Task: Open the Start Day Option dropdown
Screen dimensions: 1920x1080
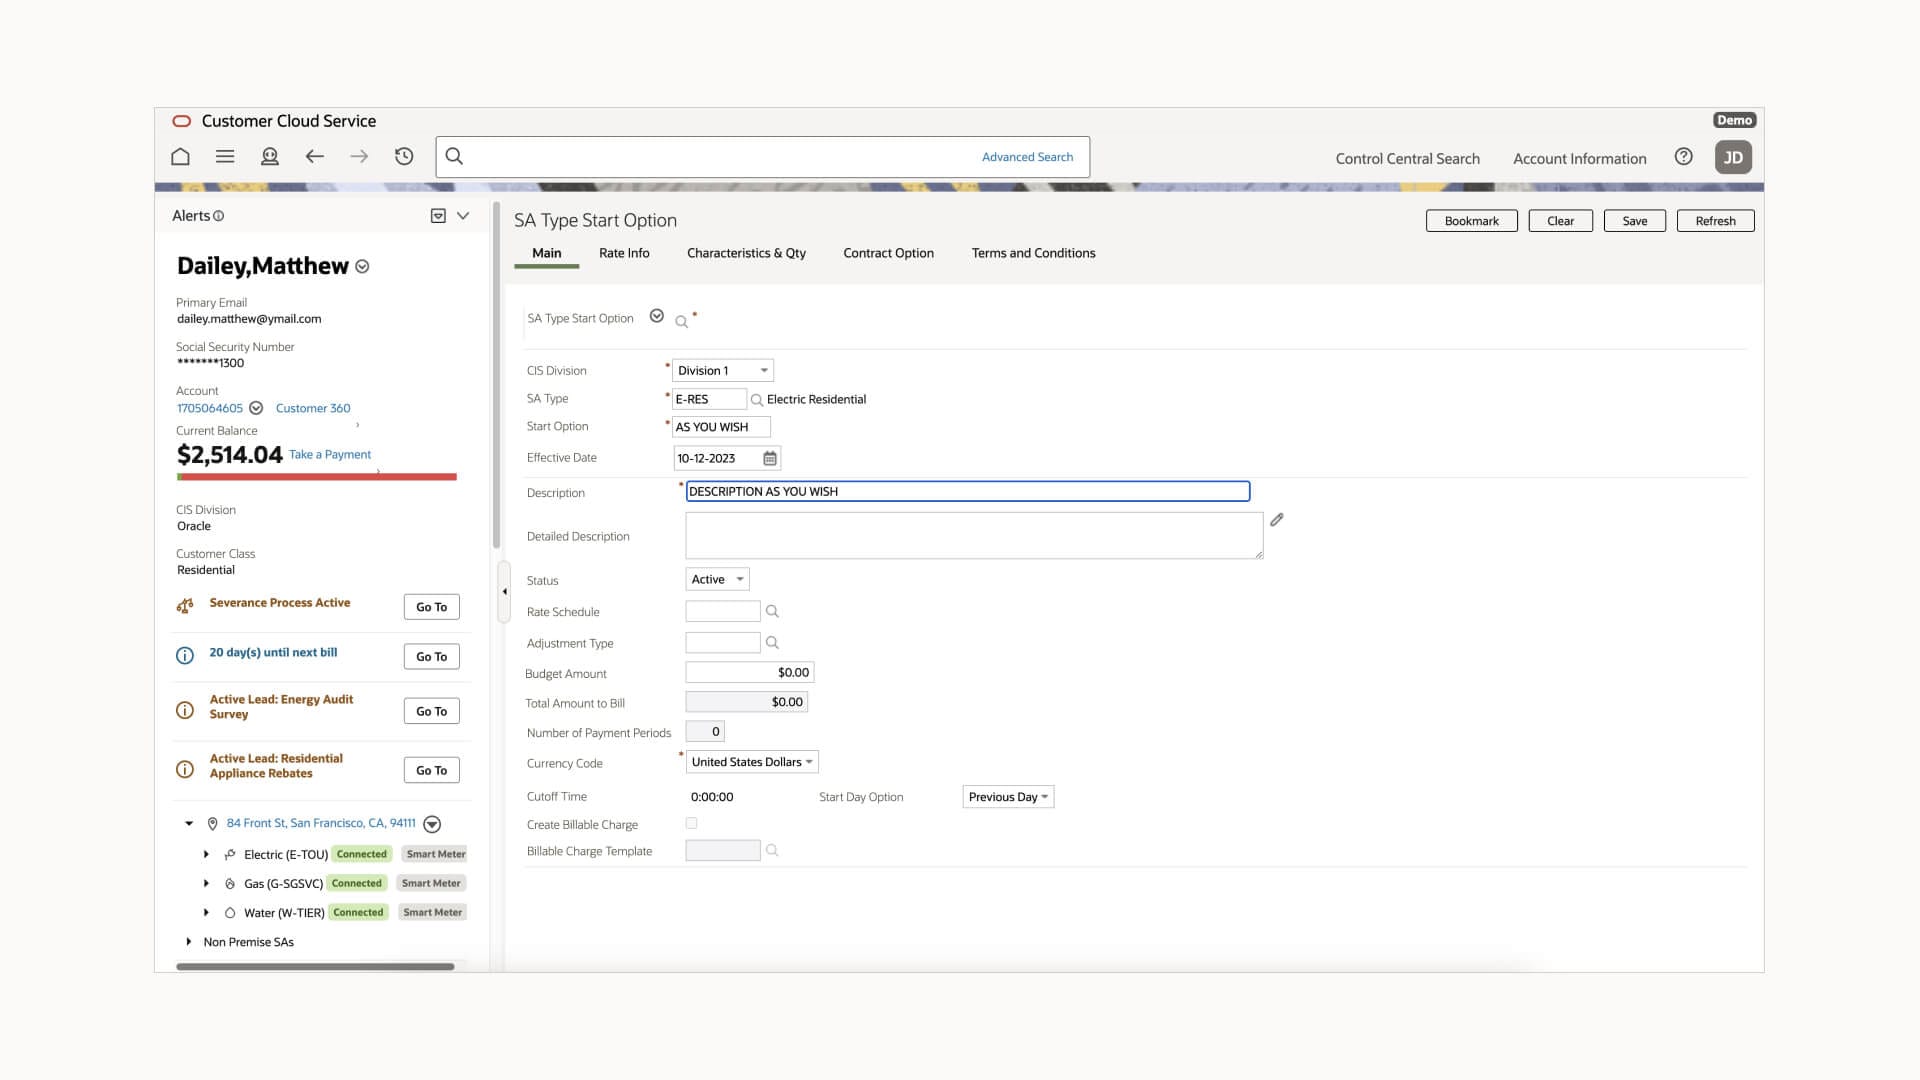Action: pyautogui.click(x=1007, y=797)
